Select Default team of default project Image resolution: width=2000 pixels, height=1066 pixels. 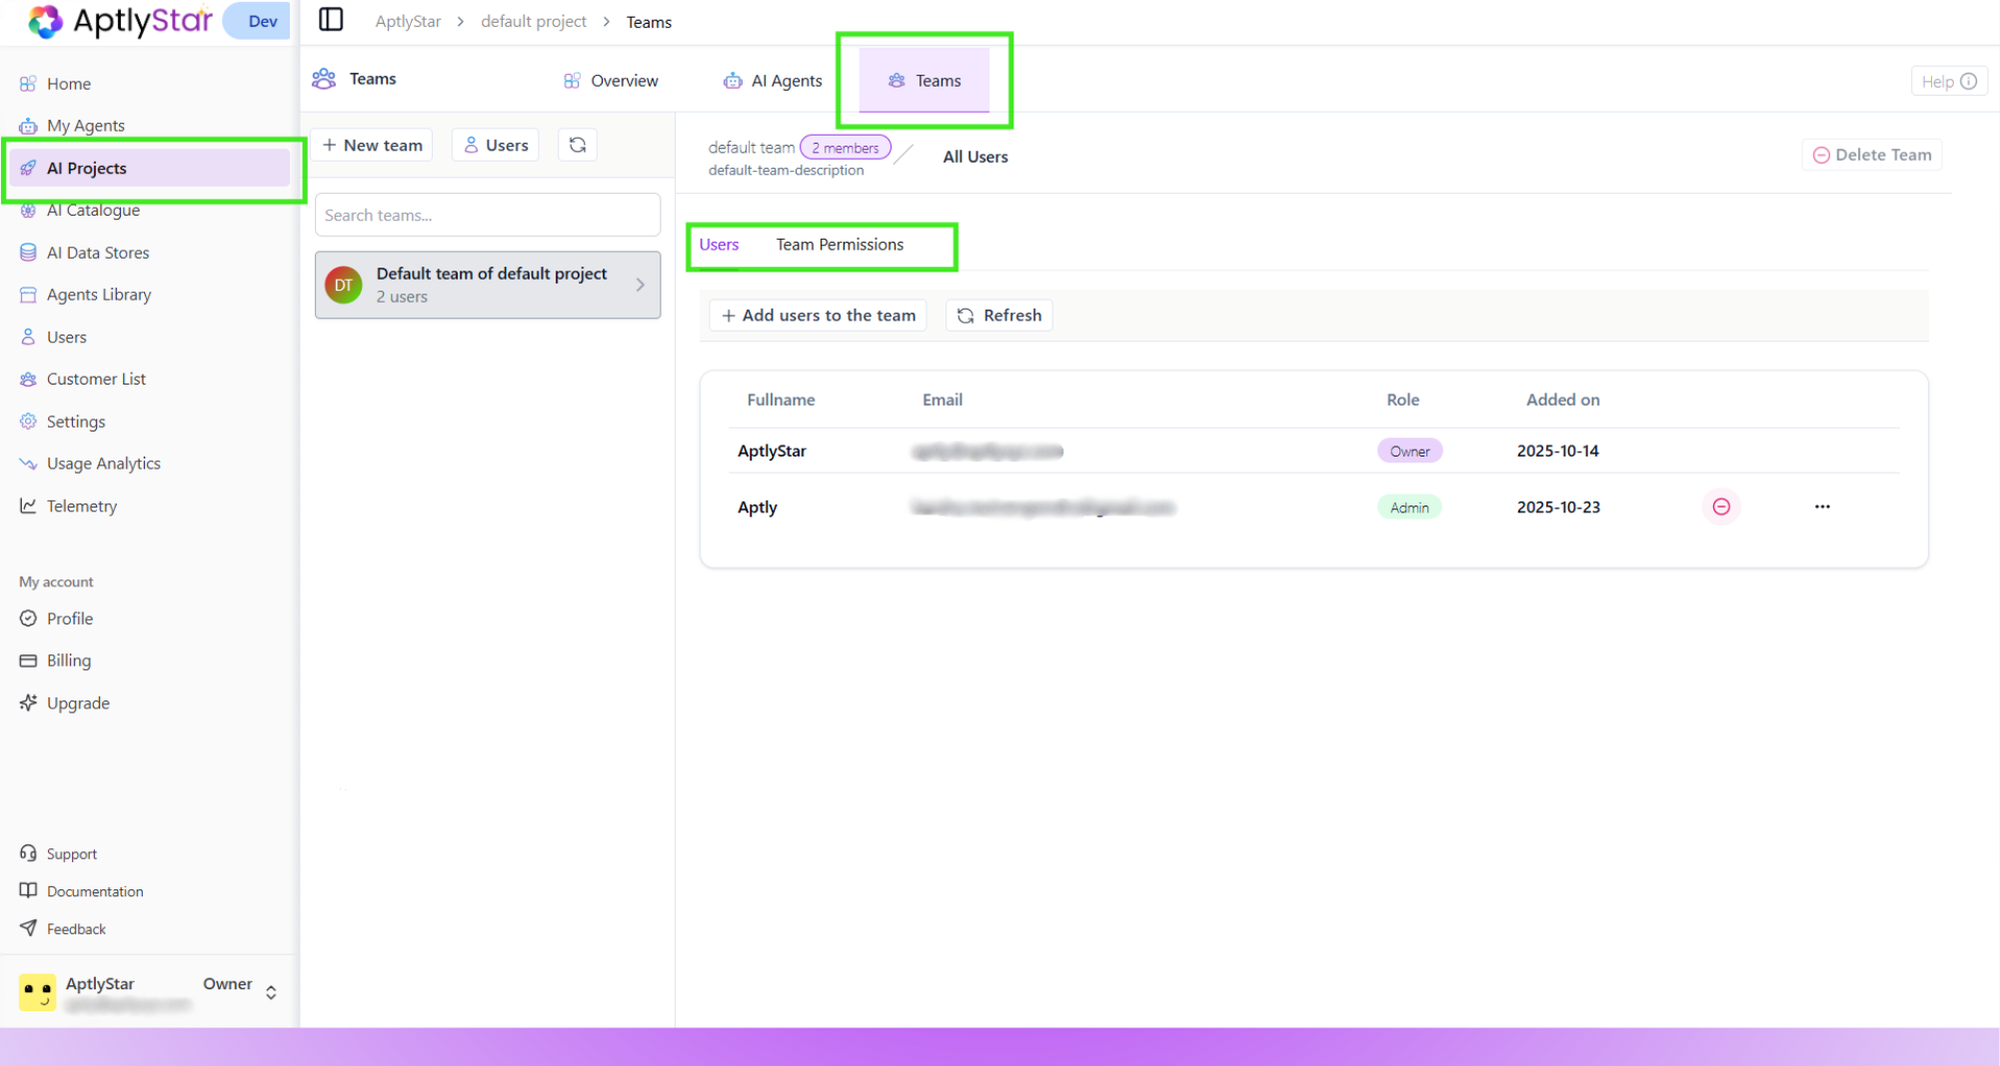488,285
